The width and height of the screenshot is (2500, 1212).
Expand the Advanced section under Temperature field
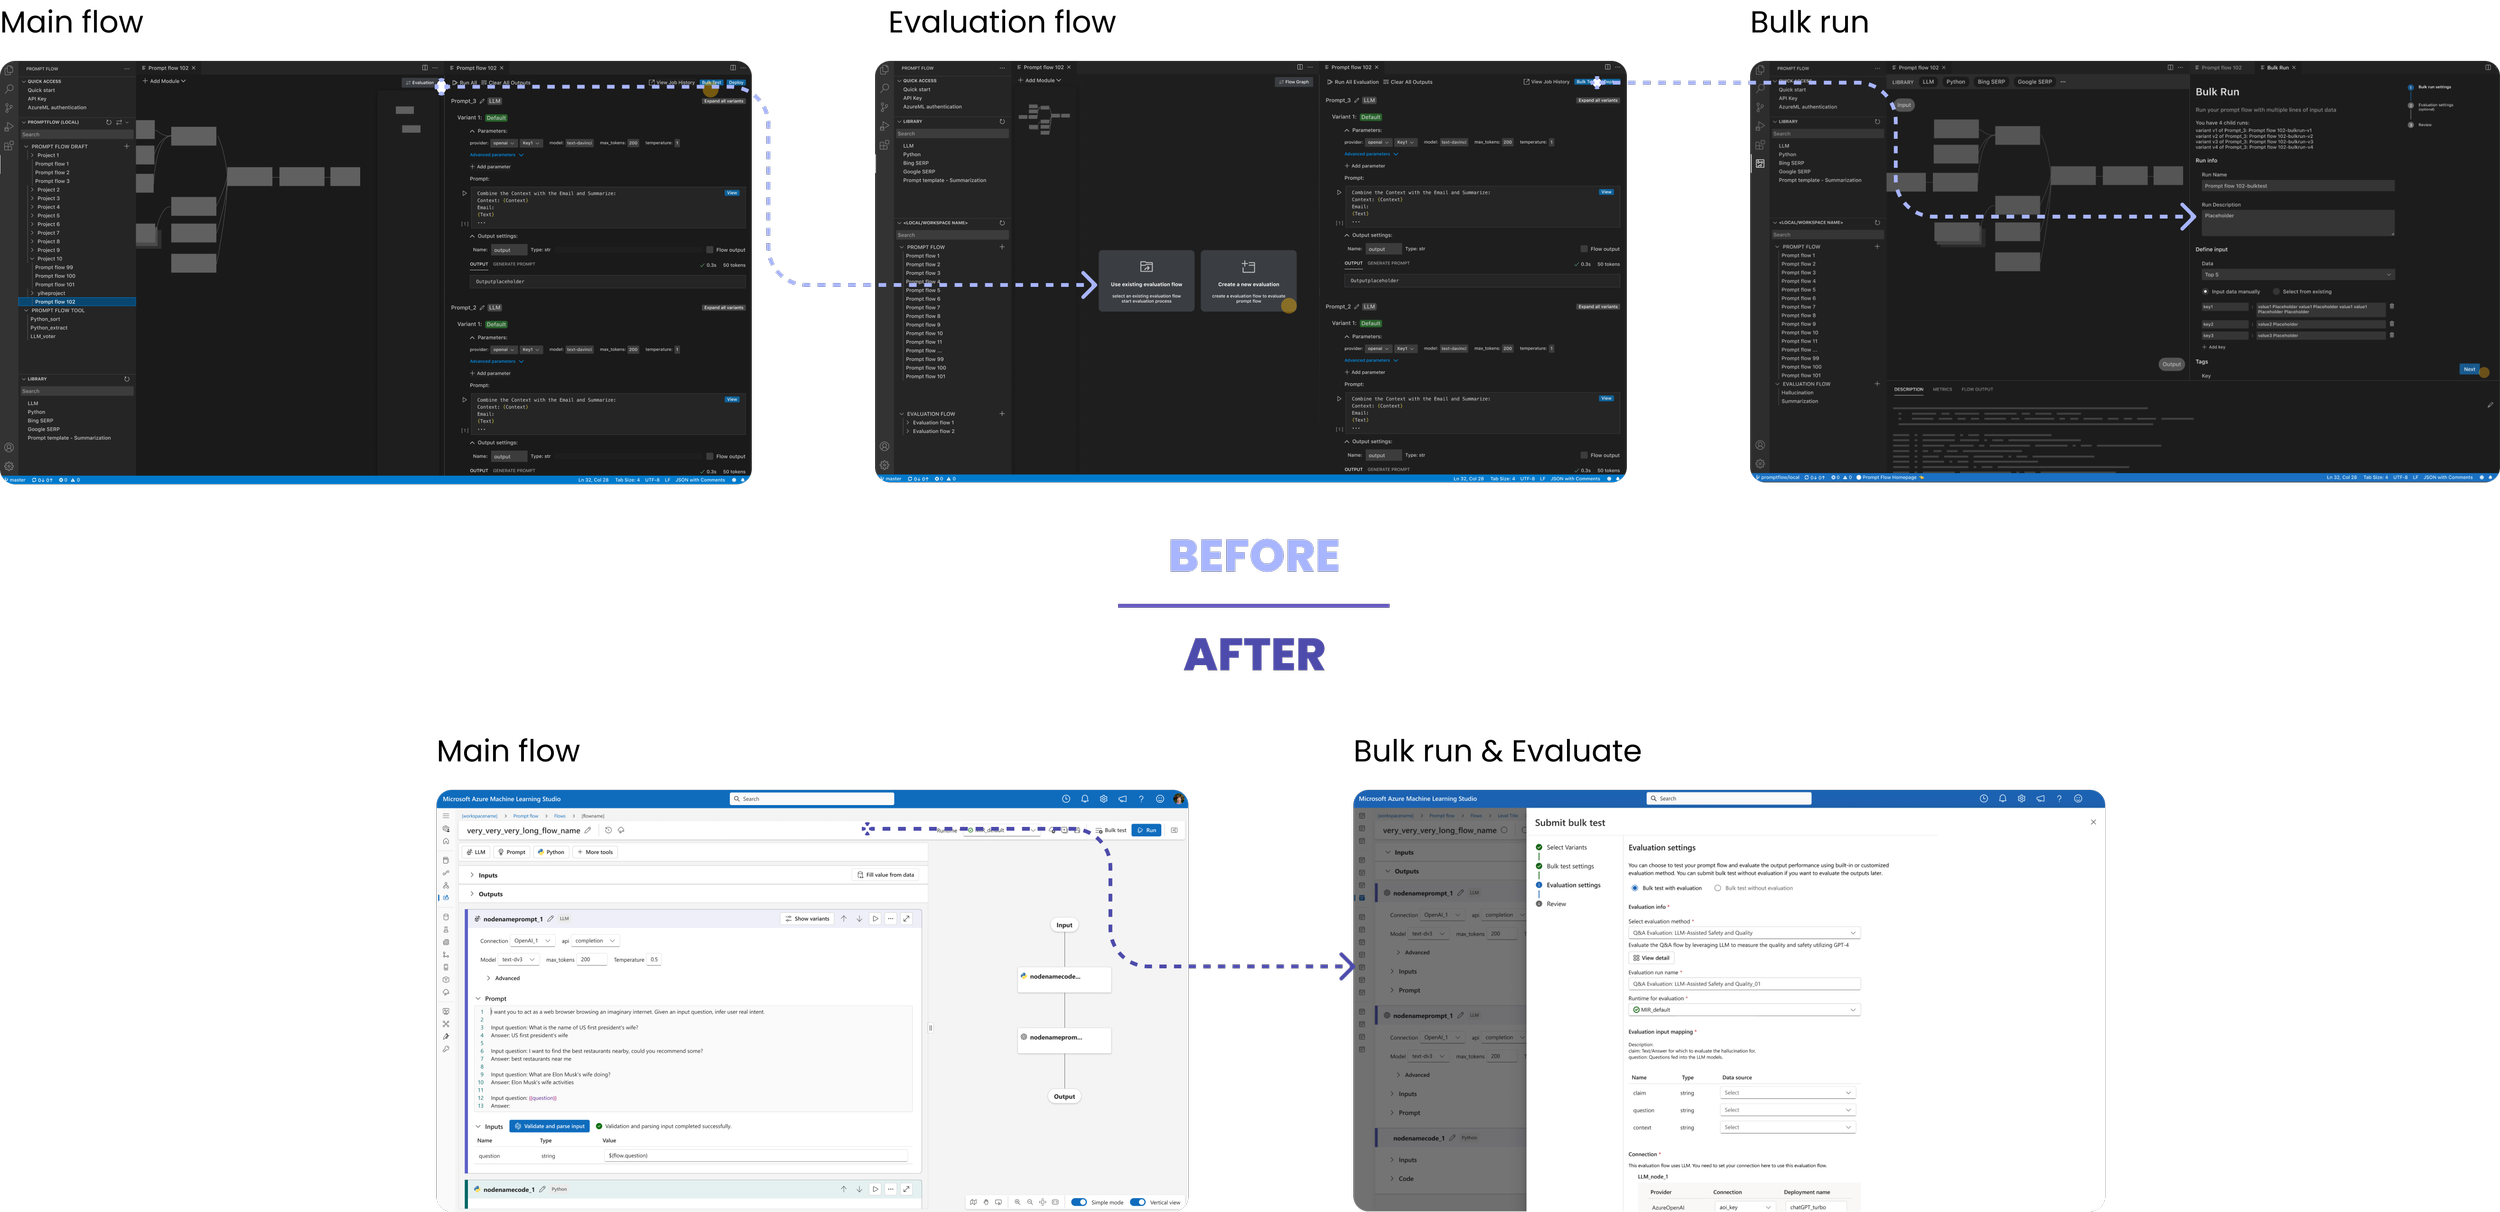[x=503, y=978]
